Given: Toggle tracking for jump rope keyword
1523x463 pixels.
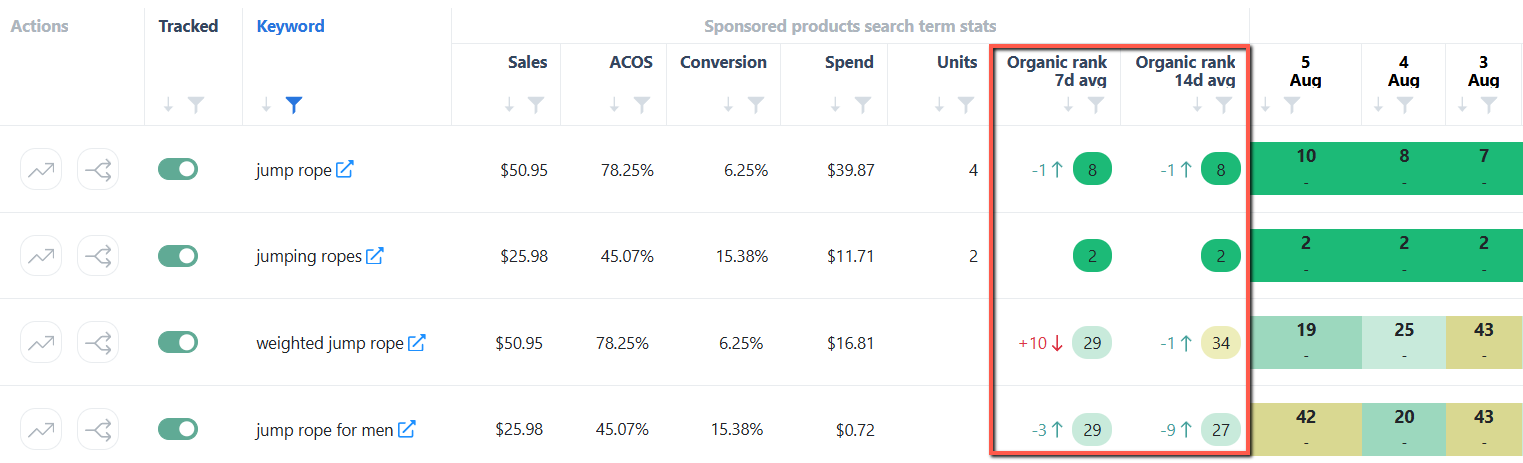Looking at the screenshot, I should [178, 170].
